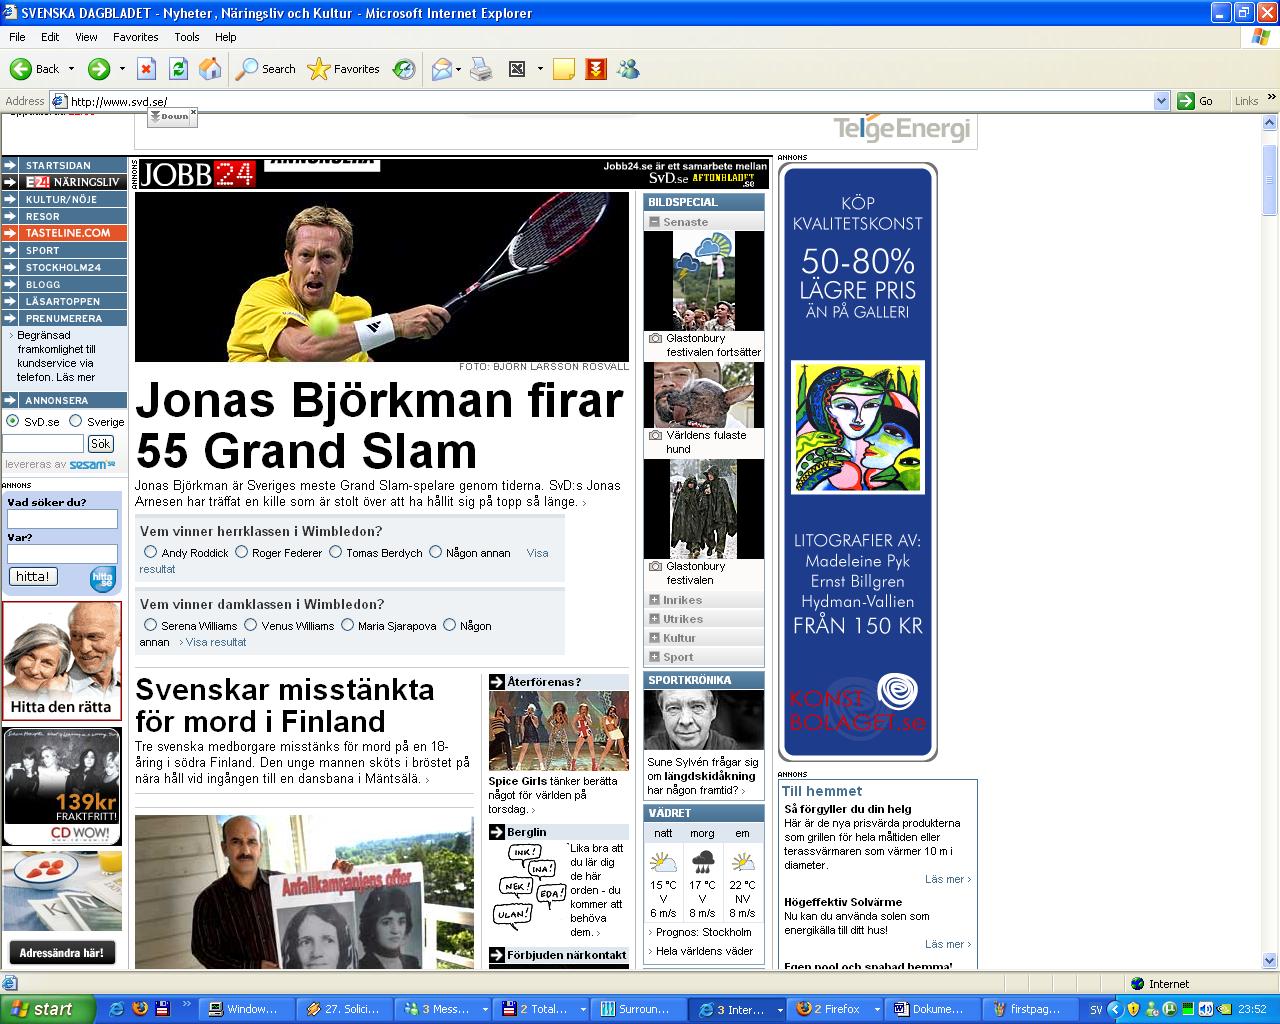Image resolution: width=1280 pixels, height=1024 pixels.
Task: Click the yellow note toolbar icon
Action: coord(564,69)
